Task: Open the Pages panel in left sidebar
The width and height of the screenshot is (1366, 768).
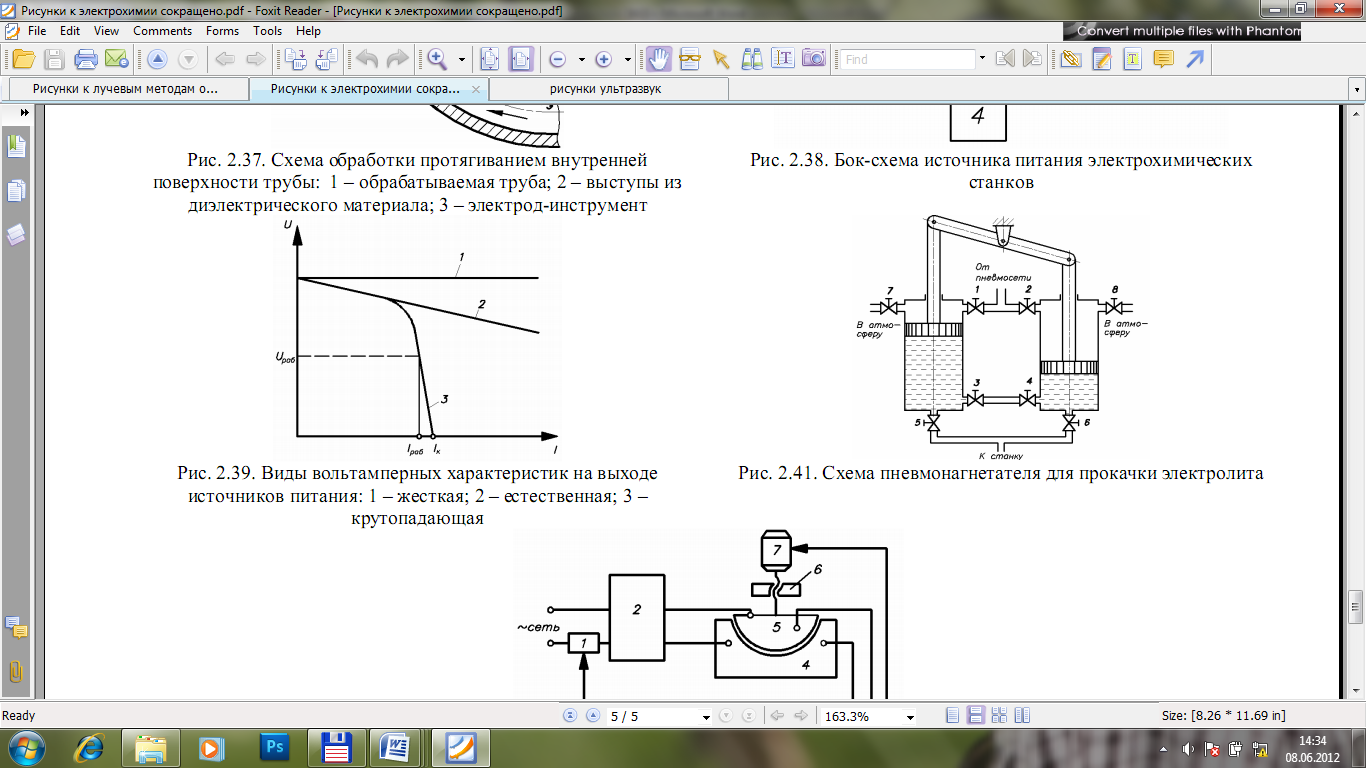Action: [16, 190]
